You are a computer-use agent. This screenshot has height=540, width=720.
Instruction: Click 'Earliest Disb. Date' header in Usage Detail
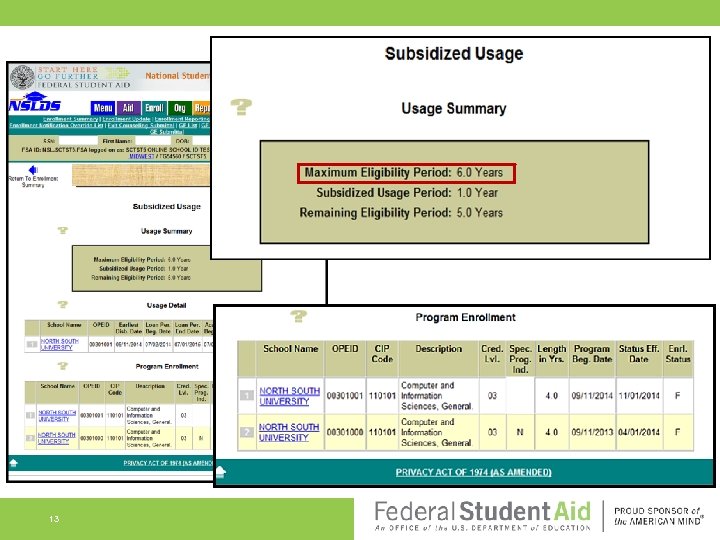129,328
